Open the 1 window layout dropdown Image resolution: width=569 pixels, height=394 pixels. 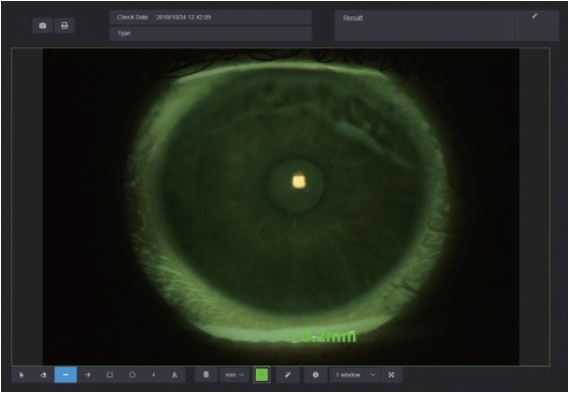(x=355, y=375)
